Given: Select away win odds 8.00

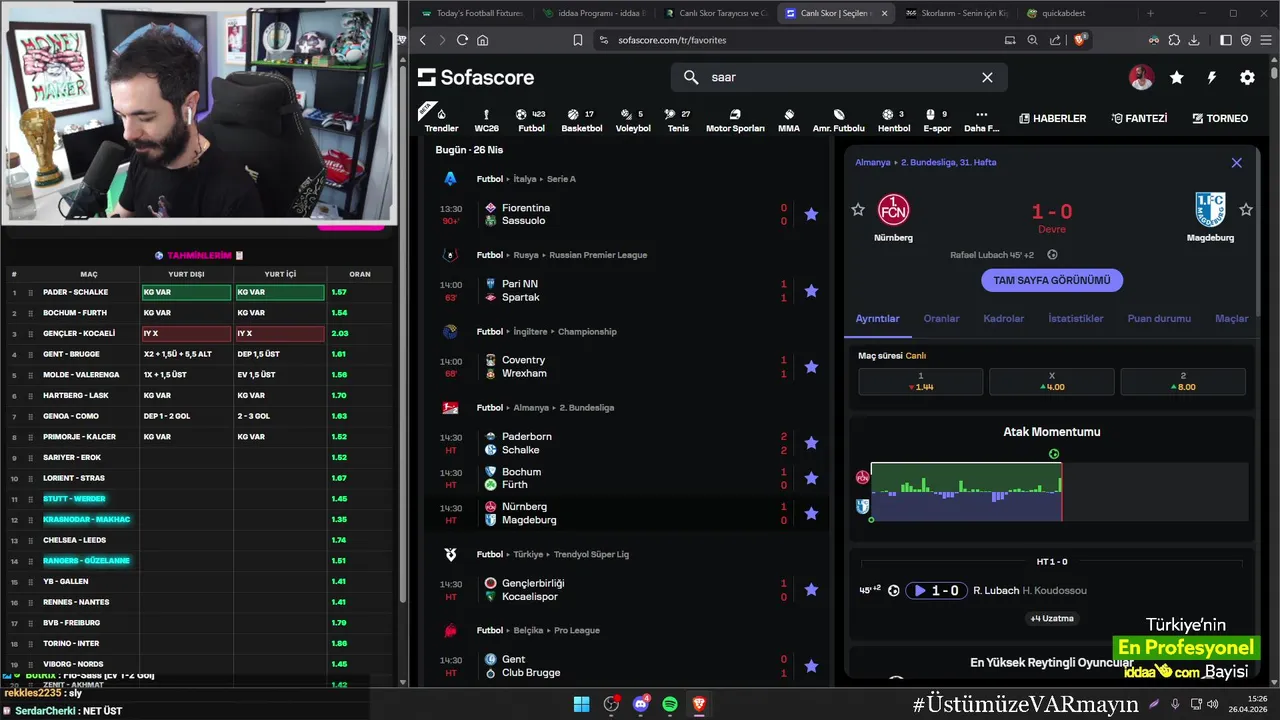Looking at the screenshot, I should 1183,382.
